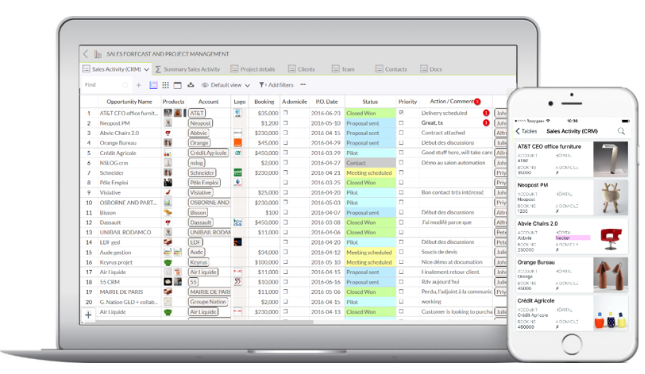Go back using the header arrow on the laptop
The image size is (645, 374).
point(86,54)
